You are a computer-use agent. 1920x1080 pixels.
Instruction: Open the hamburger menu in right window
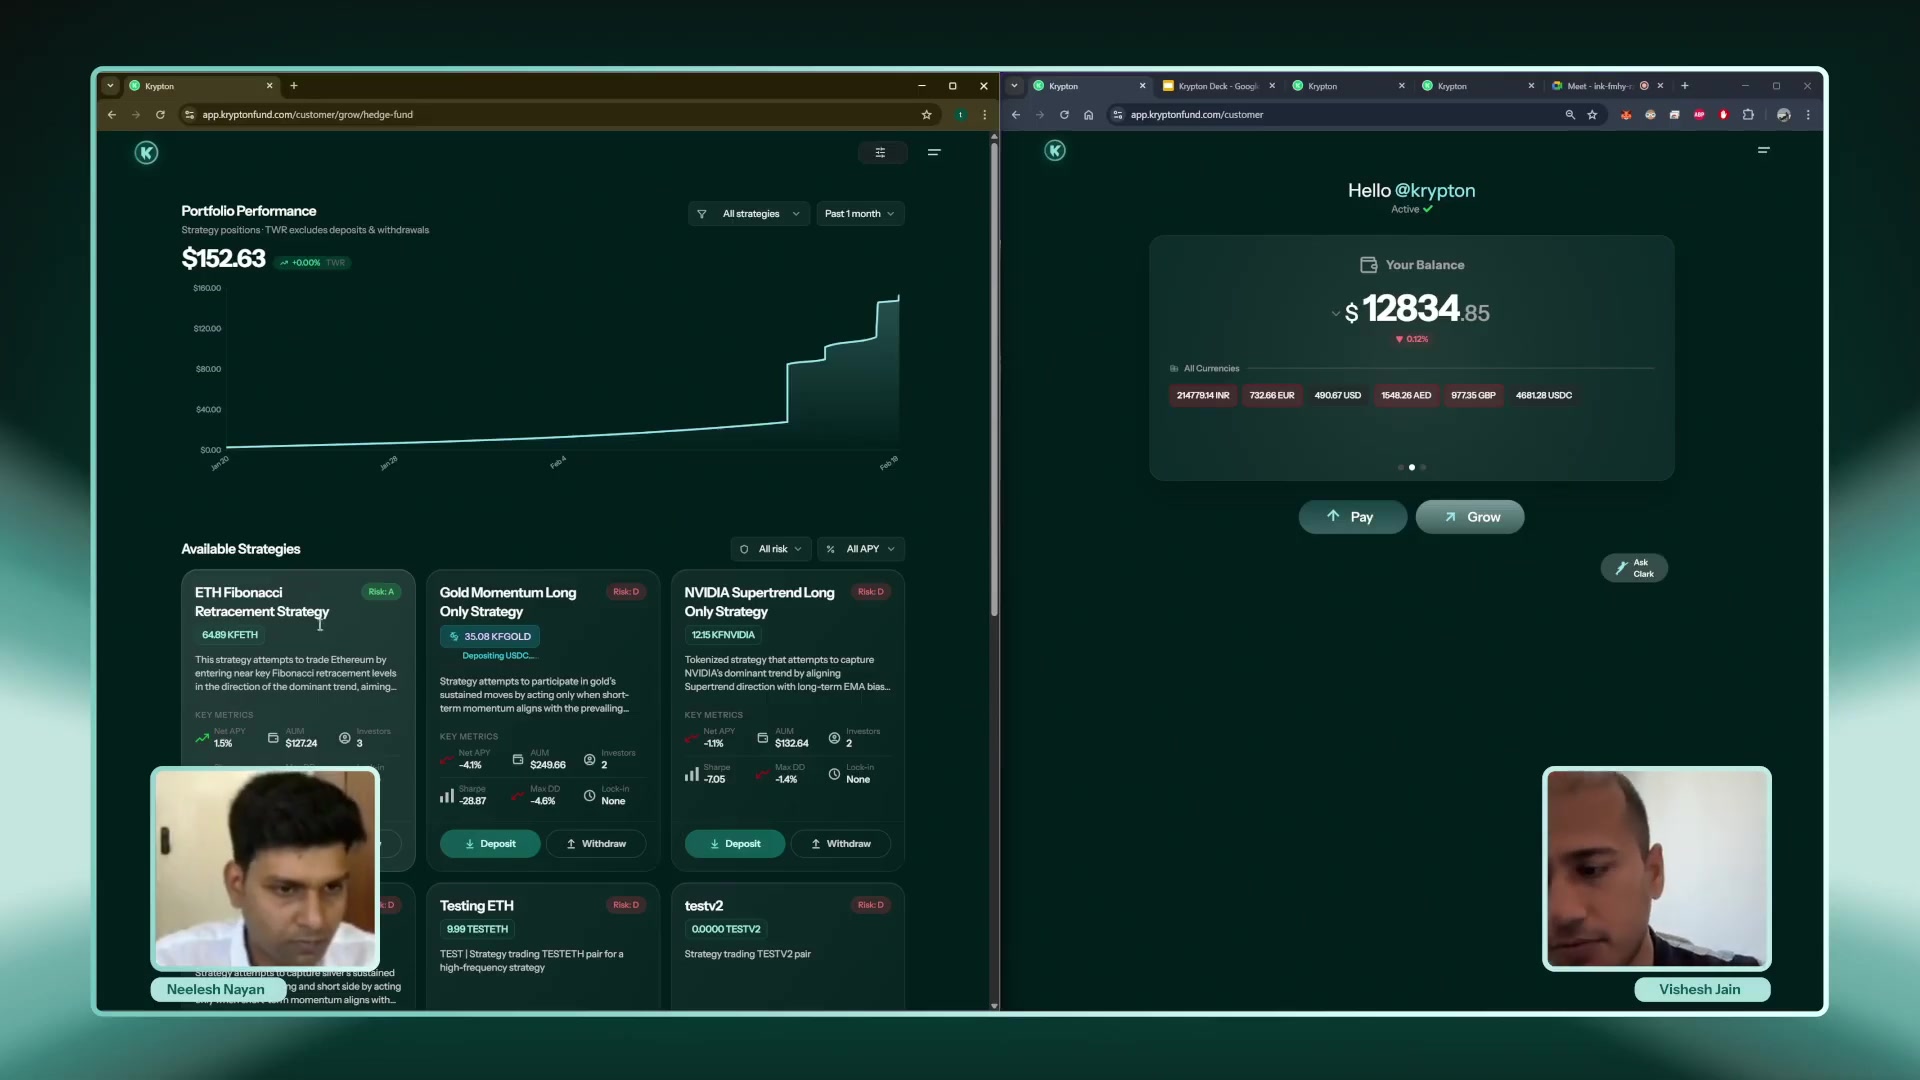(x=1763, y=150)
